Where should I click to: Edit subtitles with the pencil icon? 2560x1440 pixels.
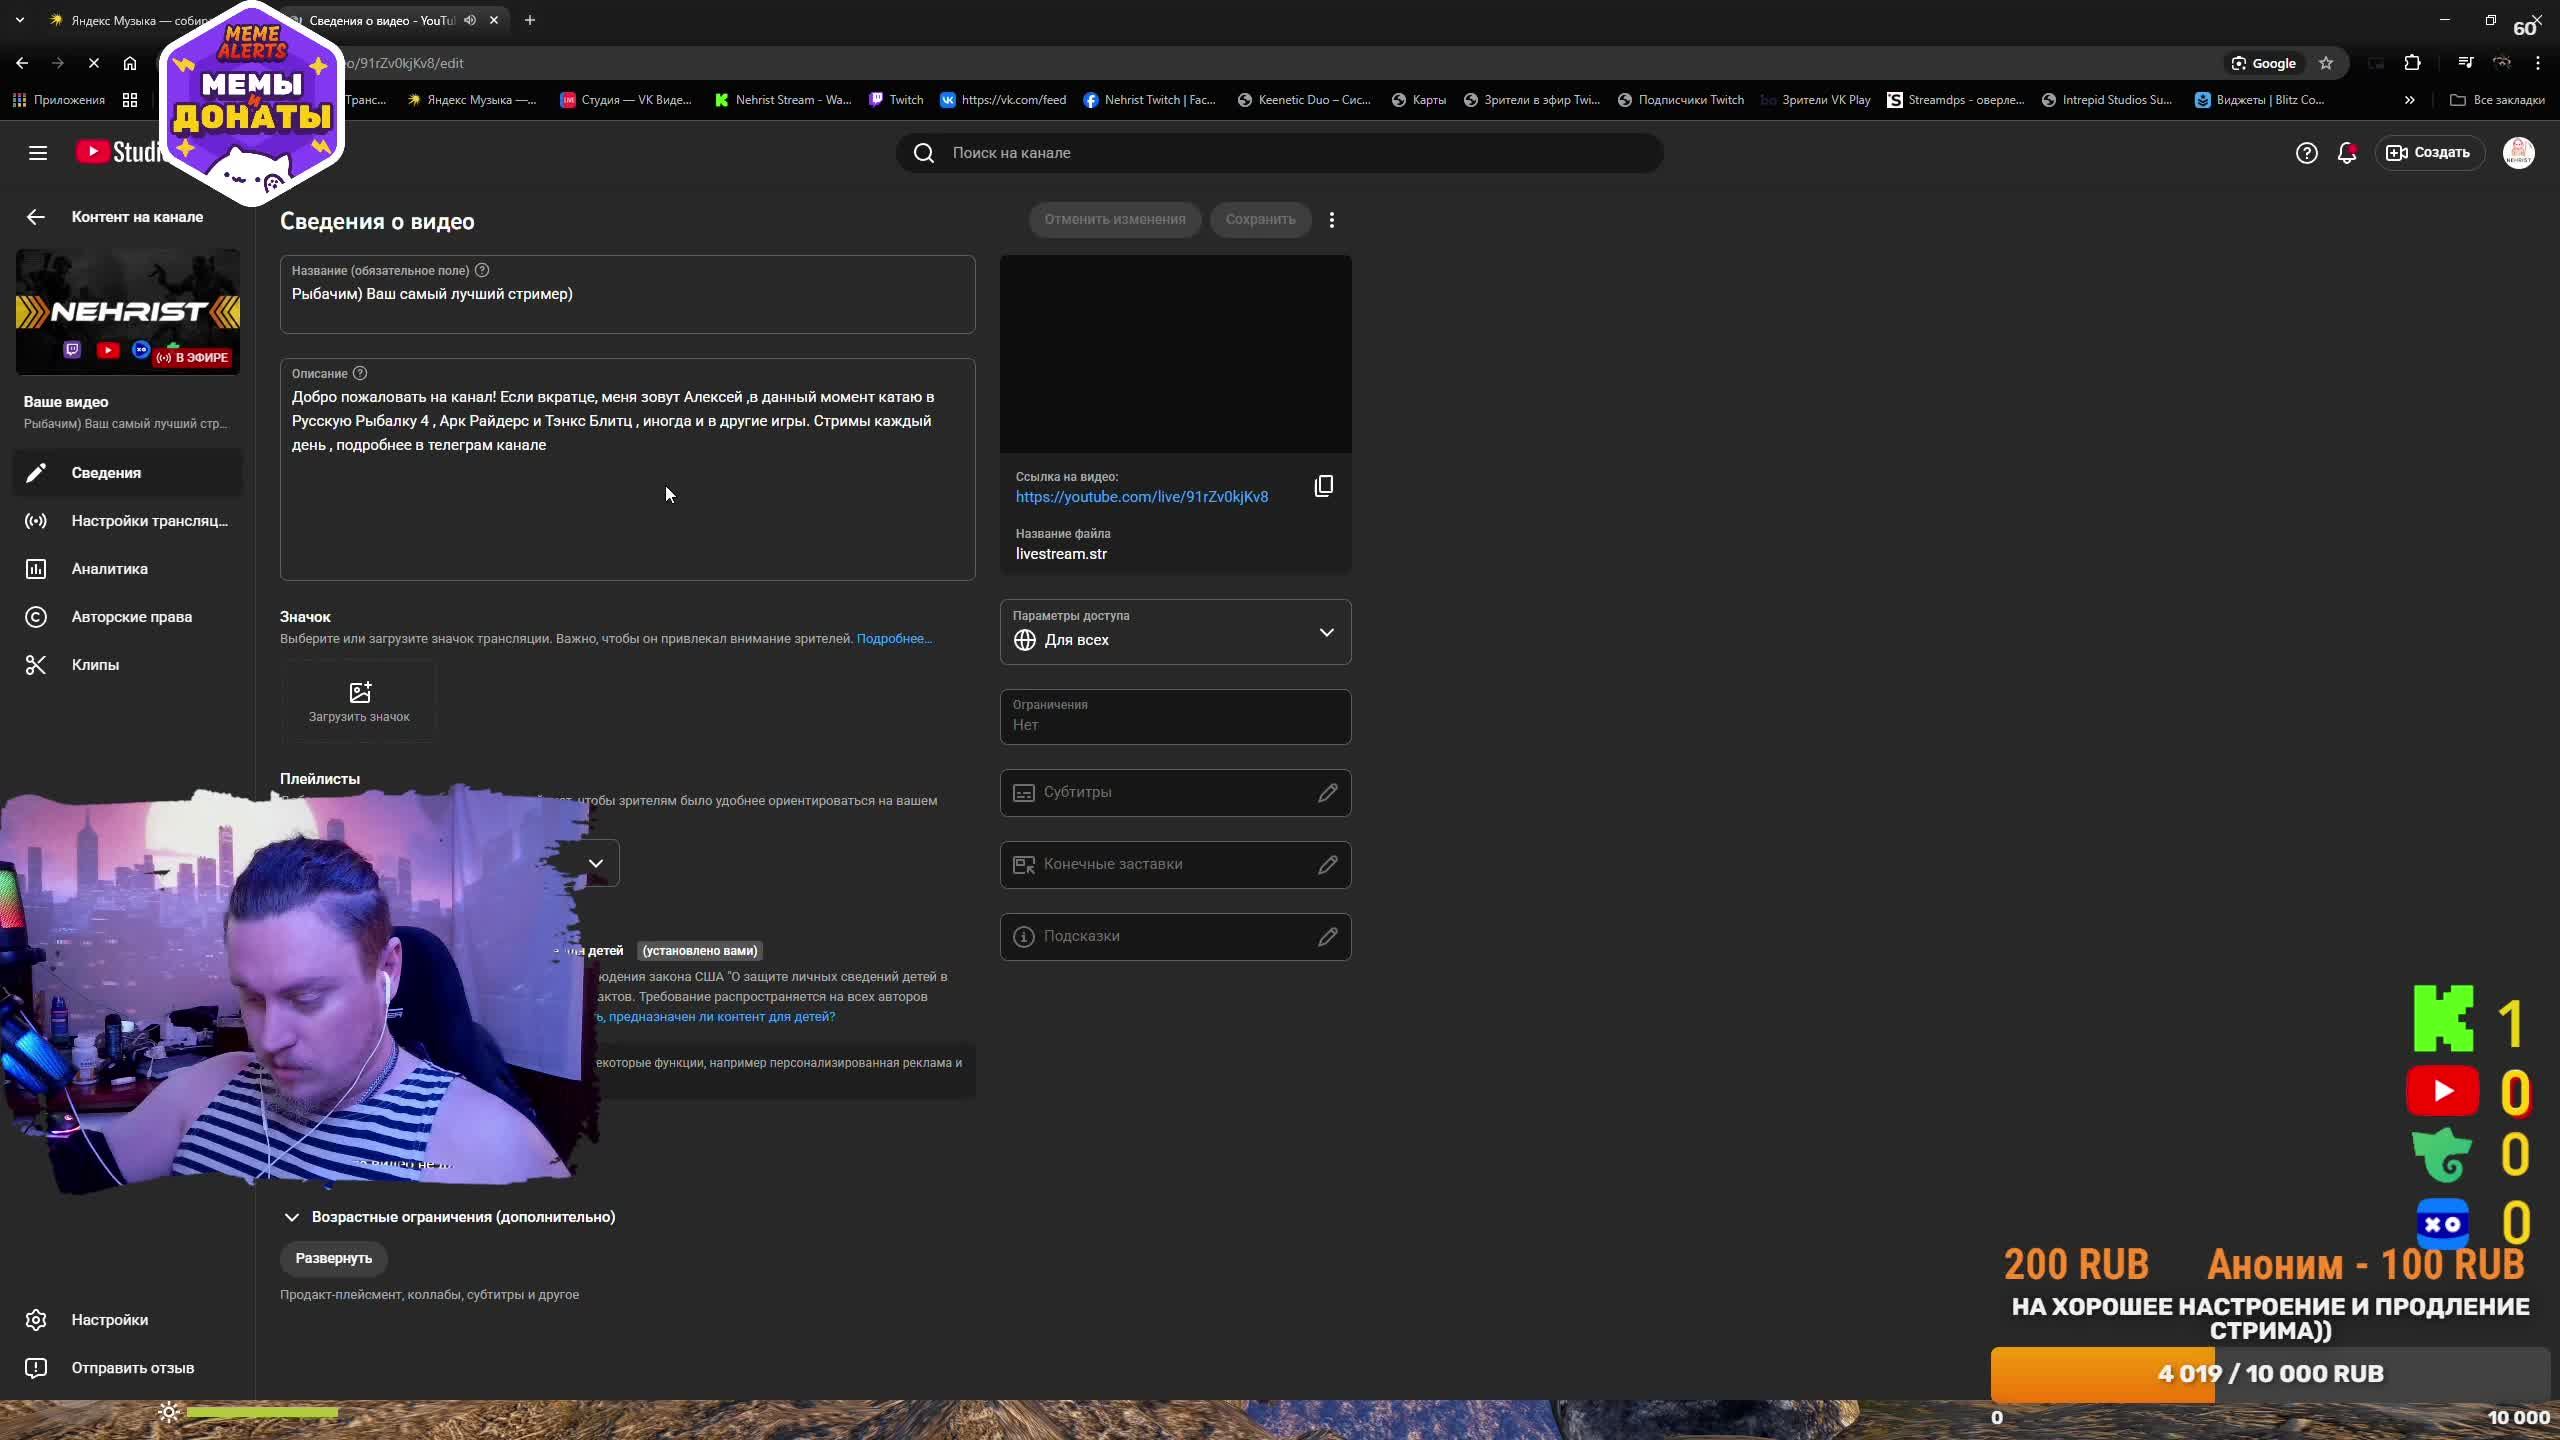click(x=1327, y=793)
